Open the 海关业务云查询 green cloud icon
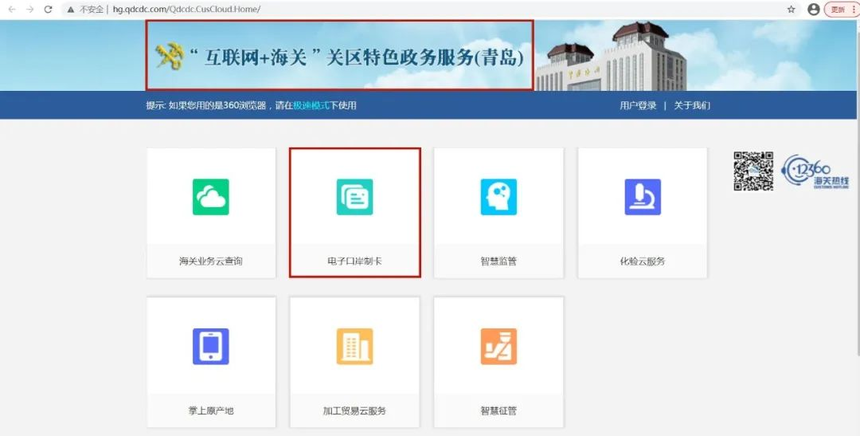 coord(211,197)
